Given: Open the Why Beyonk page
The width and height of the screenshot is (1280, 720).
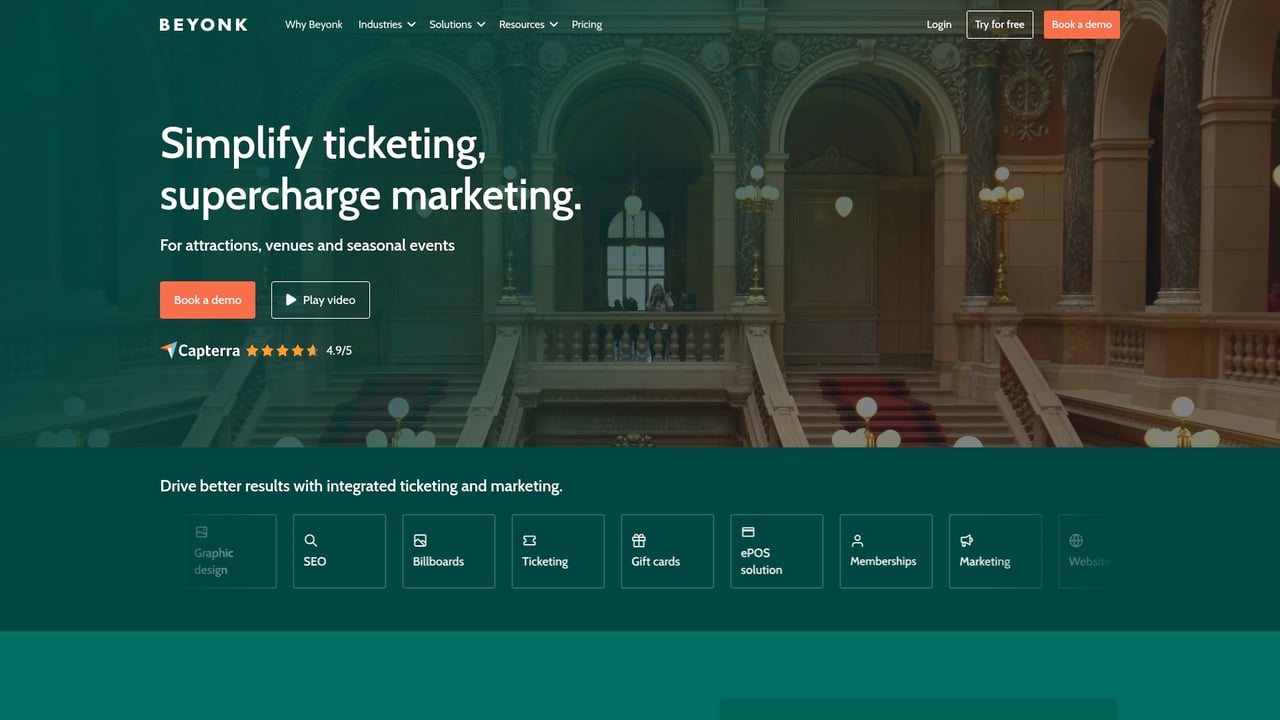Looking at the screenshot, I should [313, 24].
